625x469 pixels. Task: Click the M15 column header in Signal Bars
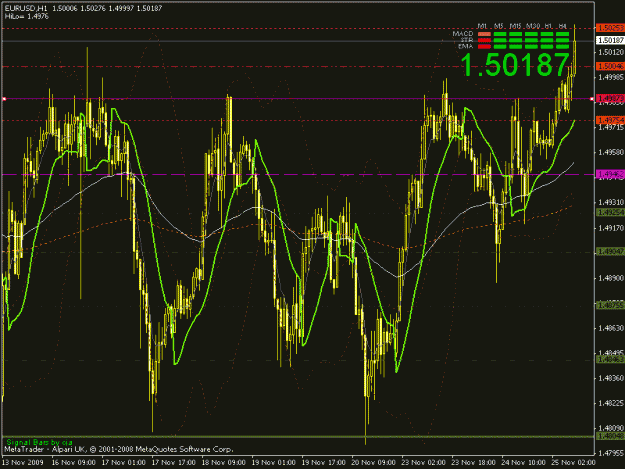pos(515,26)
